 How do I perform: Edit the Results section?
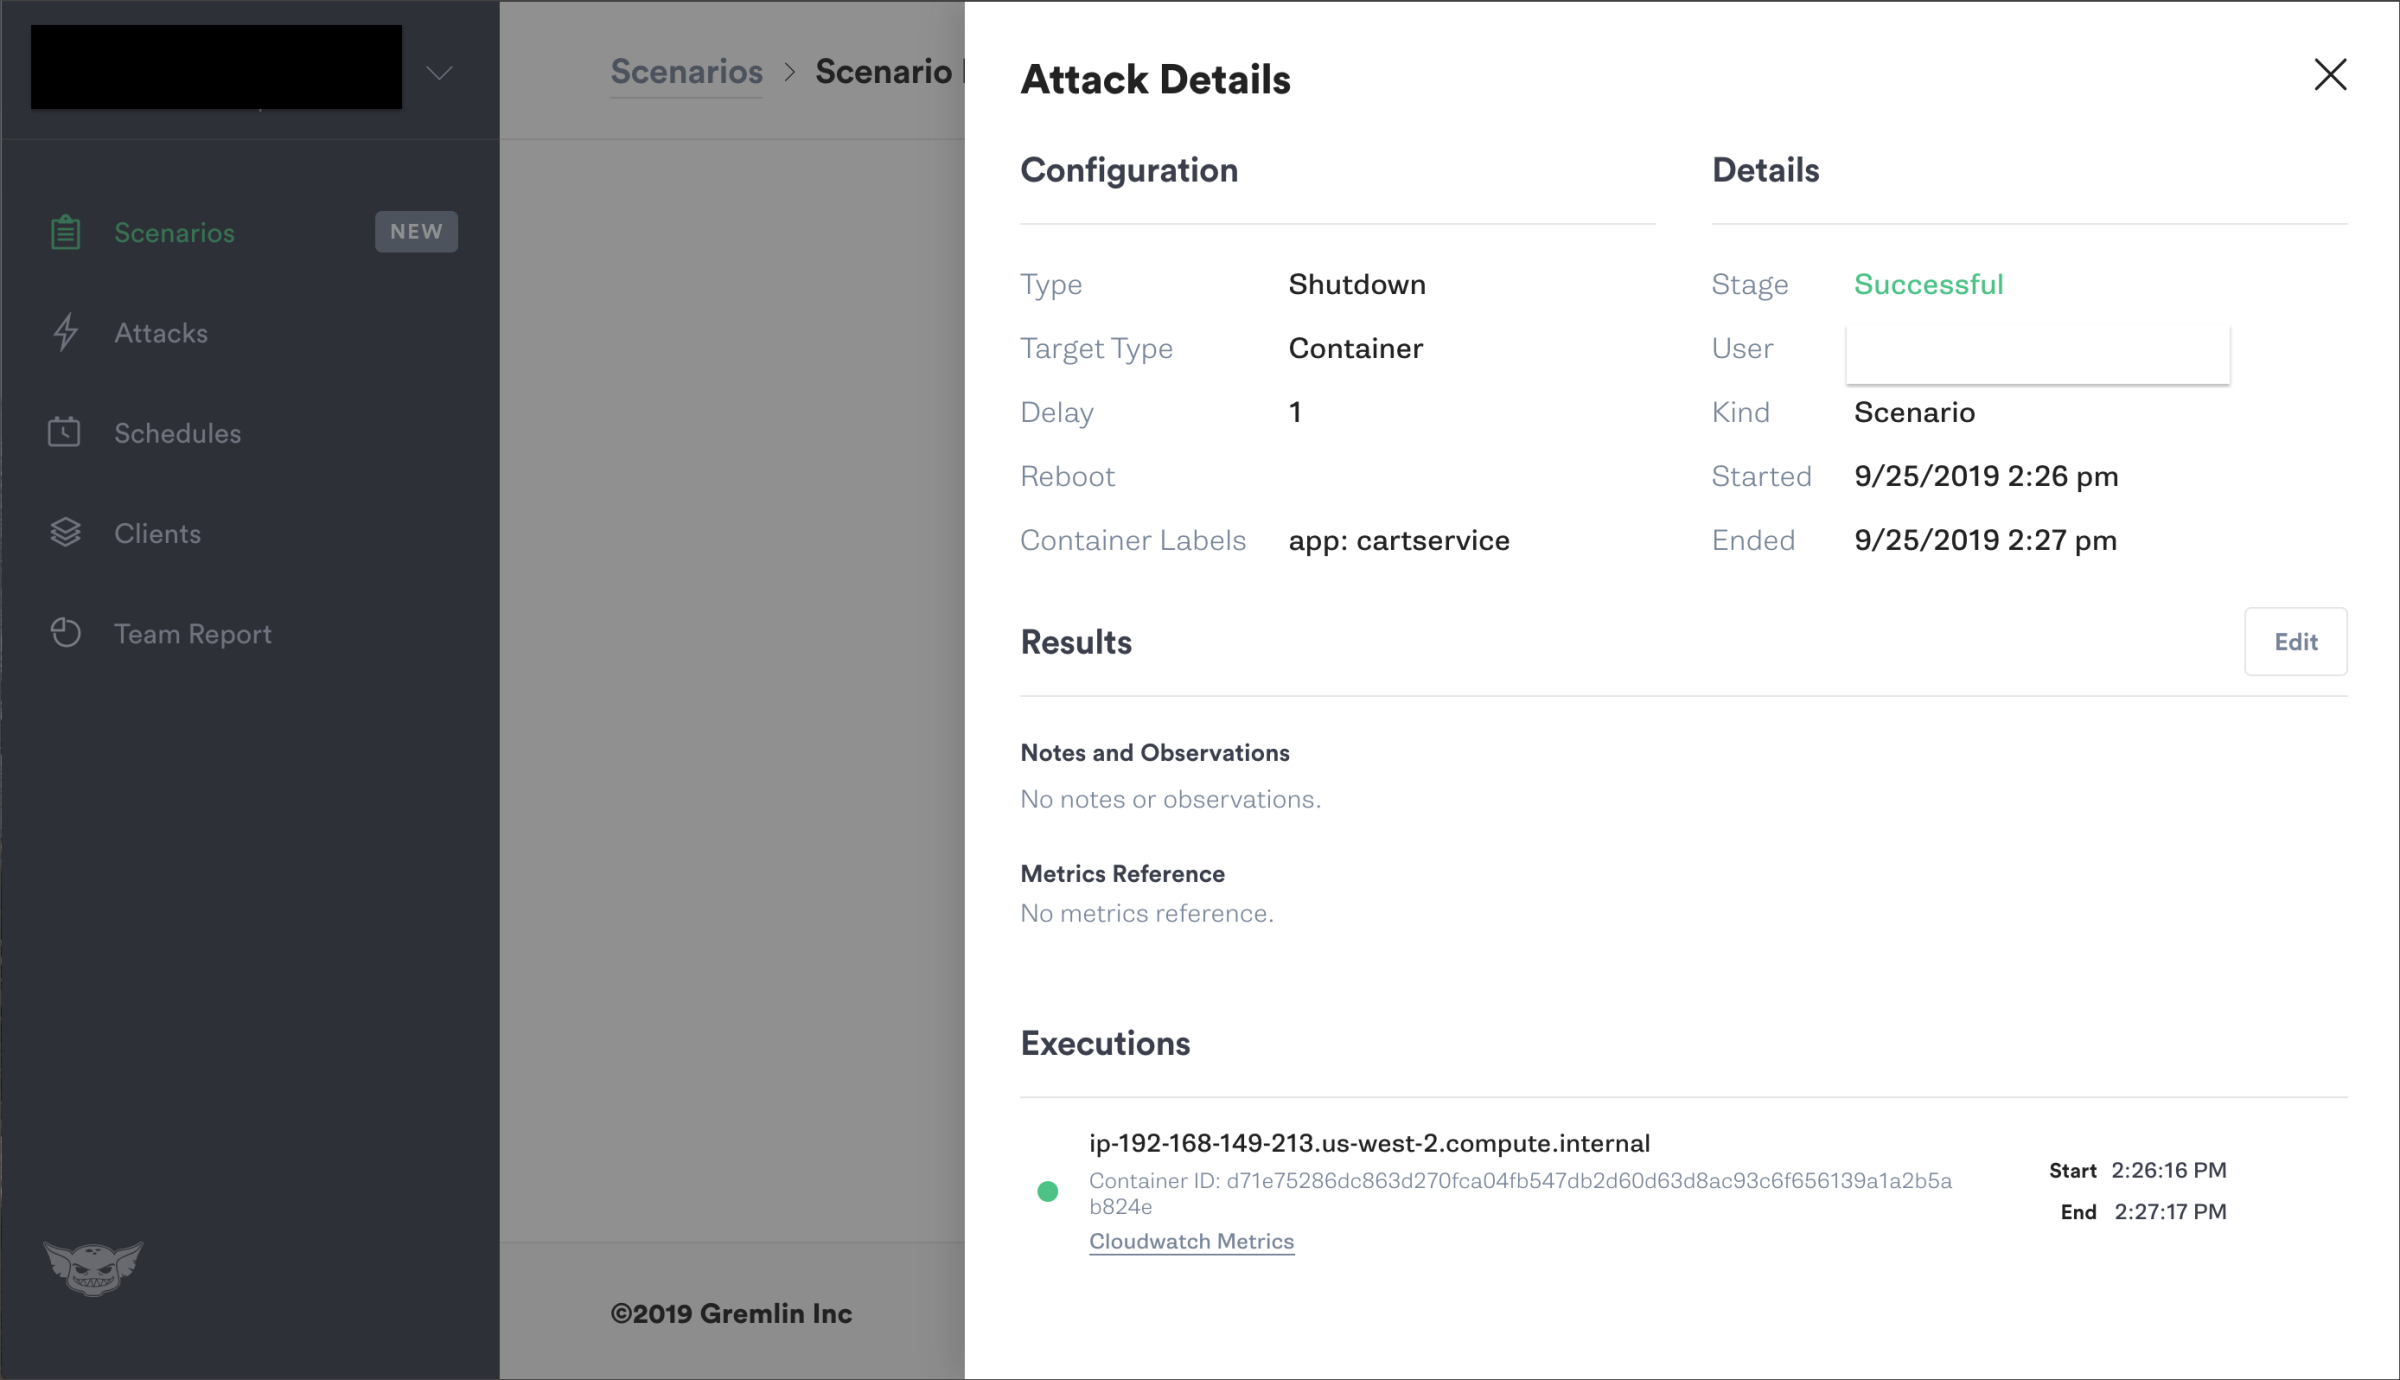(2295, 642)
